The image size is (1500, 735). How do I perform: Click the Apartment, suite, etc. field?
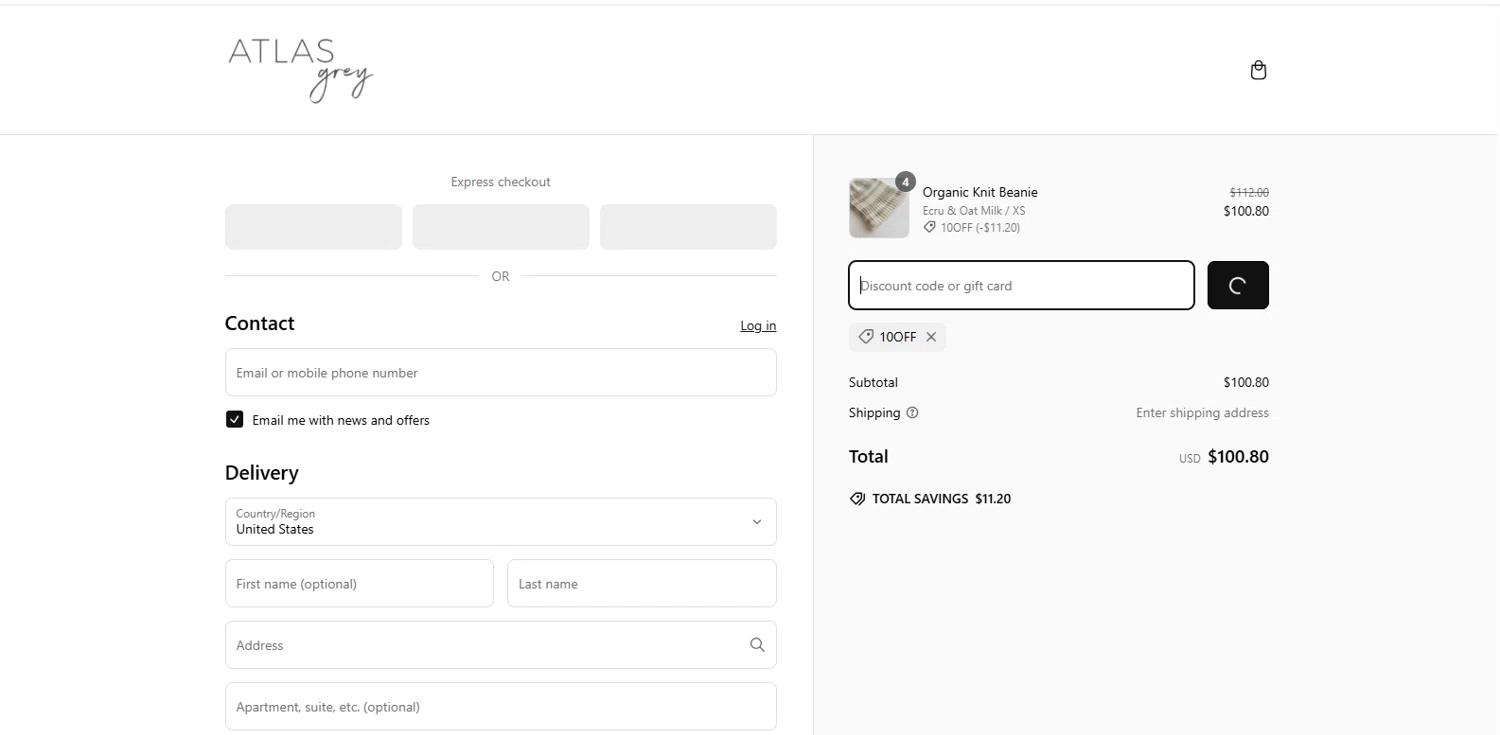(x=501, y=706)
